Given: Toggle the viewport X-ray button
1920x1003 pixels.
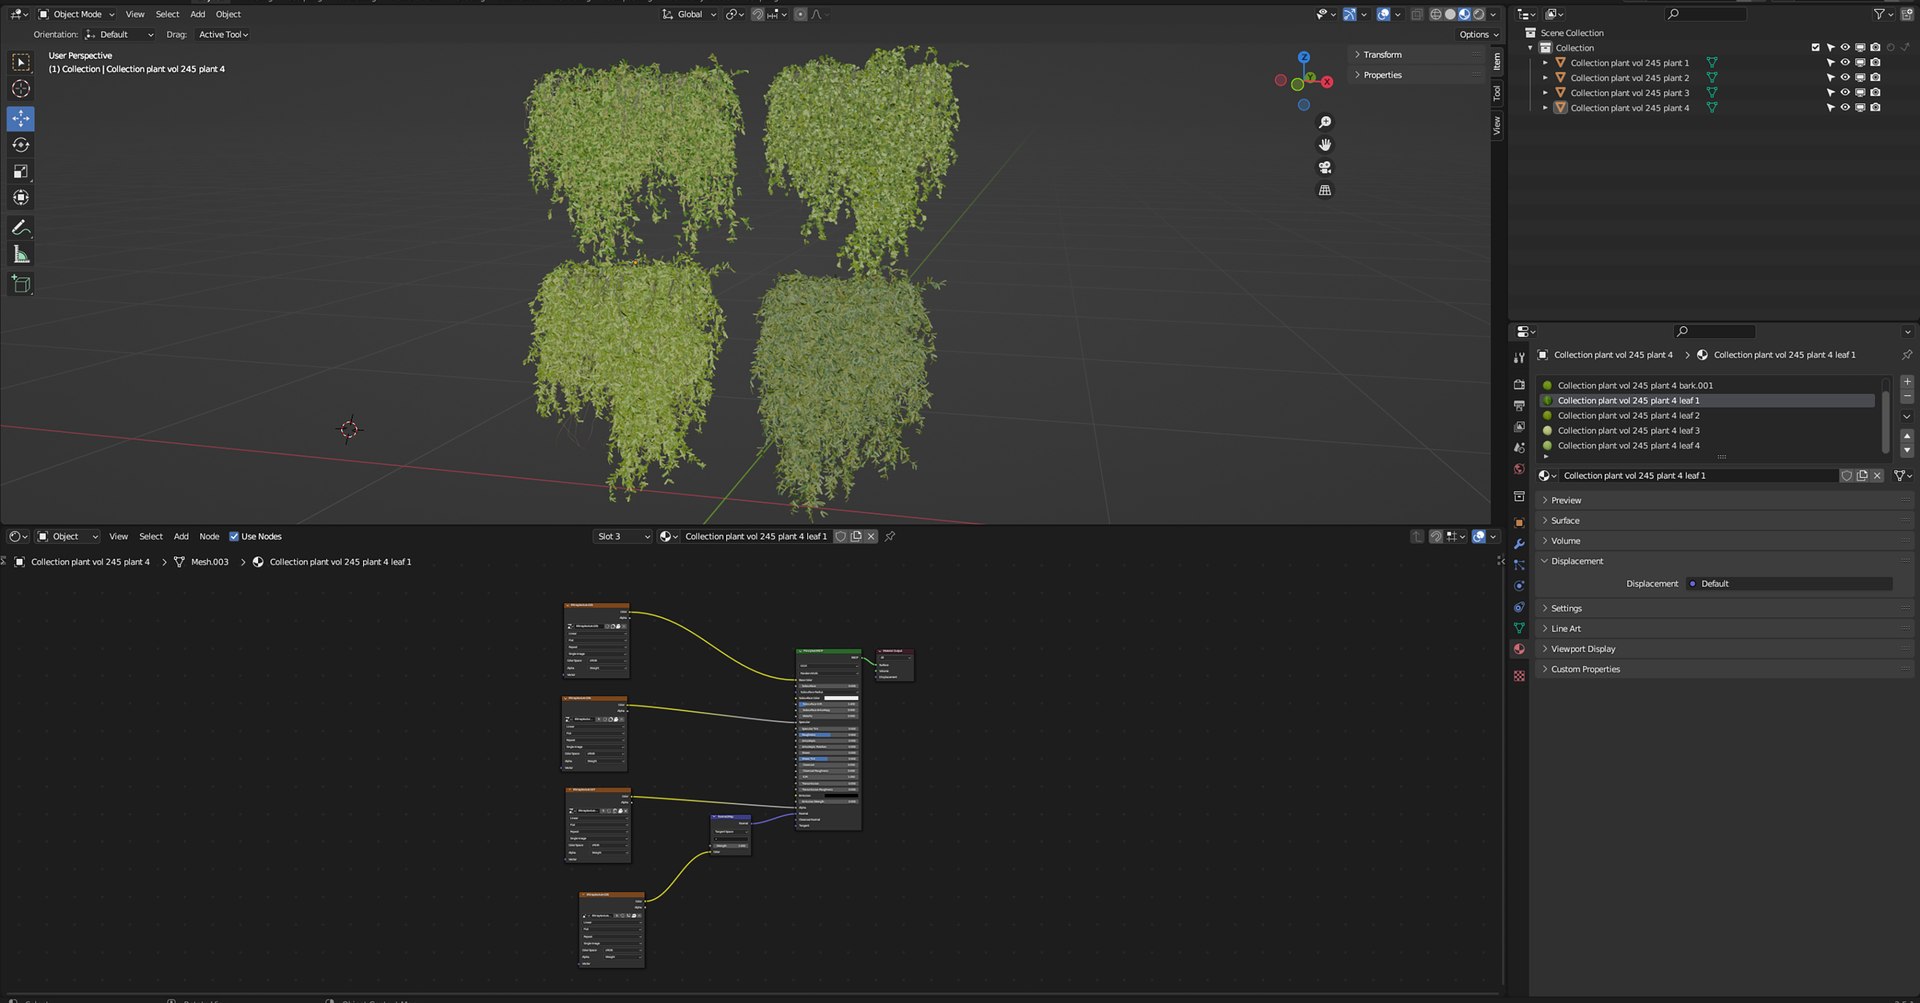Looking at the screenshot, I should coord(1417,15).
